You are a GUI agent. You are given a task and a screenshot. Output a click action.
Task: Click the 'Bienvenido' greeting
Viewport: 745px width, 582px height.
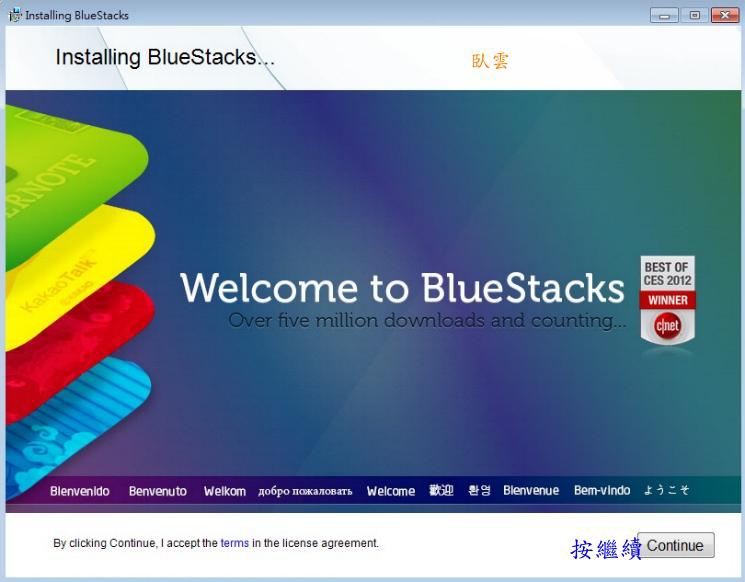pyautogui.click(x=80, y=491)
